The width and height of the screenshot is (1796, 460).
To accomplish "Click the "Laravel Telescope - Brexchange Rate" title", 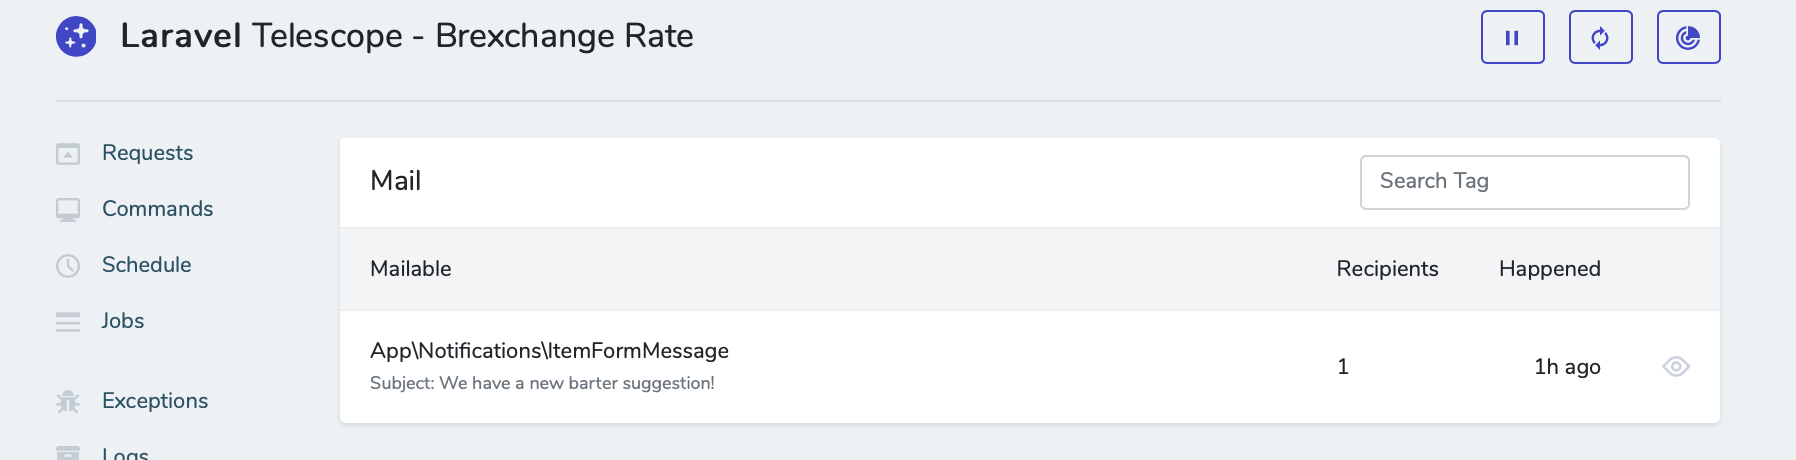I will [x=406, y=36].
